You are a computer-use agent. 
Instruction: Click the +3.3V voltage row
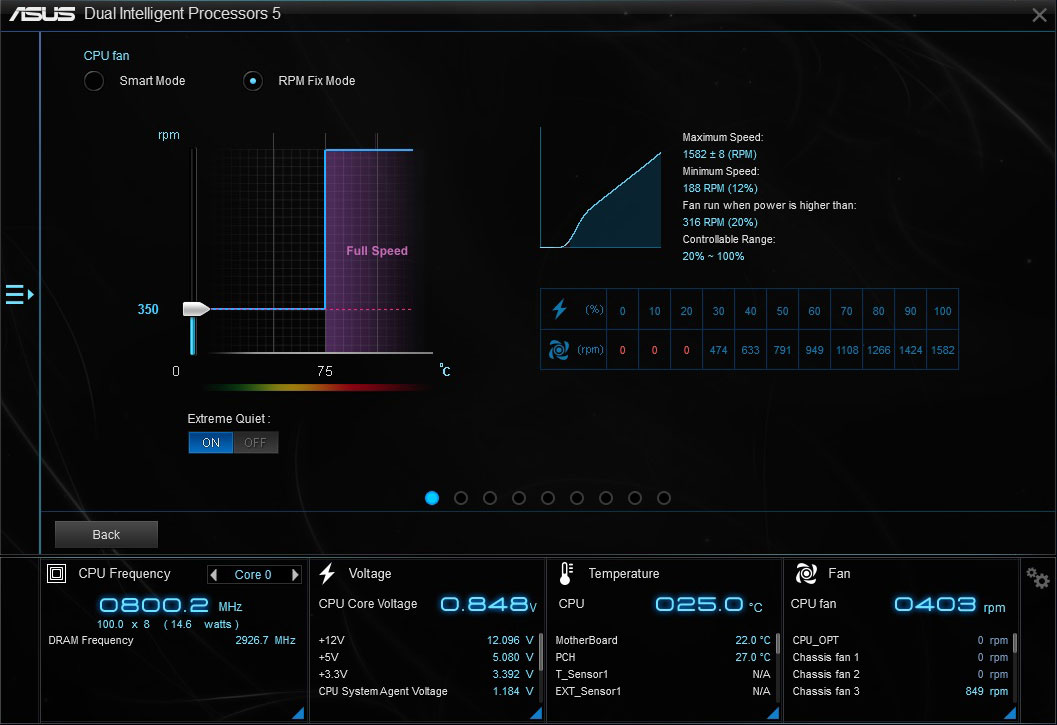point(426,674)
